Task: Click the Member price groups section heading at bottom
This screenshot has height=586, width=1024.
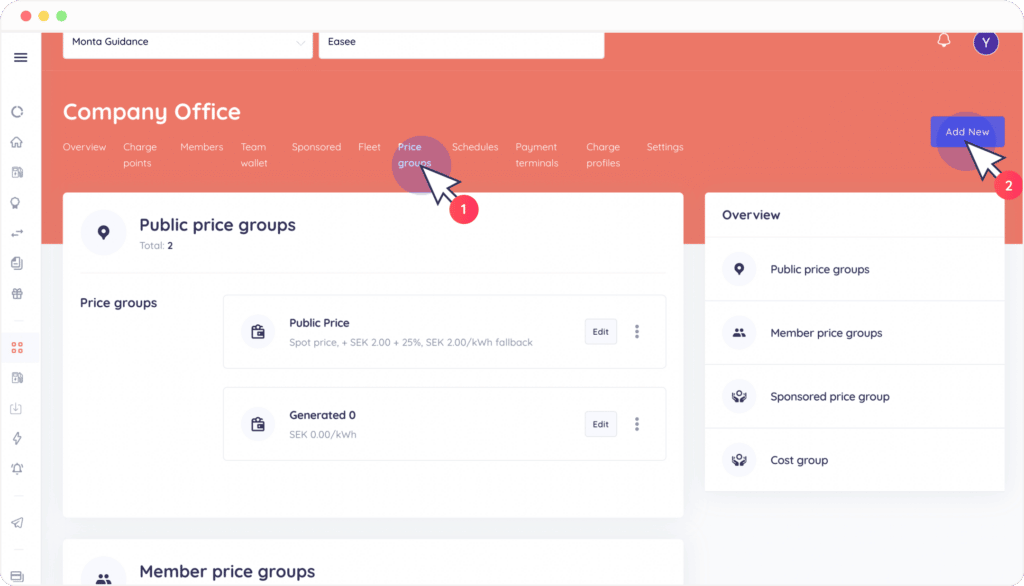Action: (x=227, y=572)
